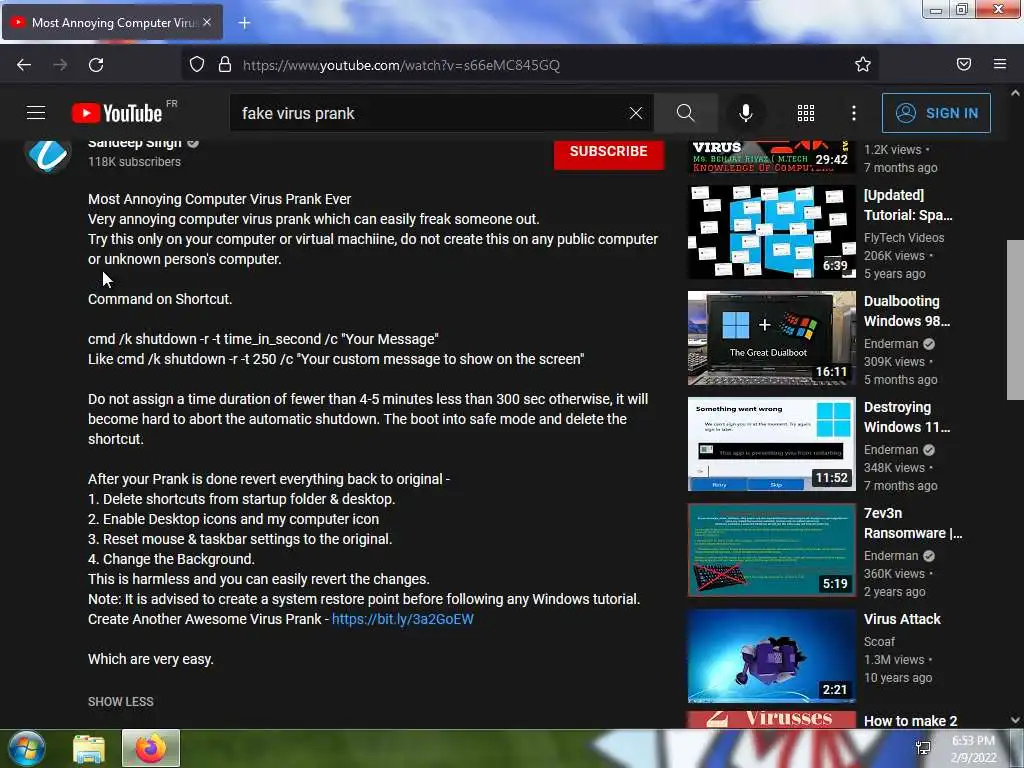Open the Firefox application menu

(999, 64)
